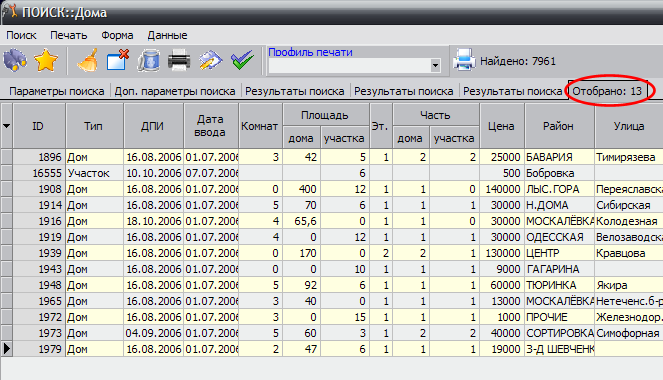
Task: Switch to Доп. параметры поиска tab
Action: pyautogui.click(x=175, y=91)
